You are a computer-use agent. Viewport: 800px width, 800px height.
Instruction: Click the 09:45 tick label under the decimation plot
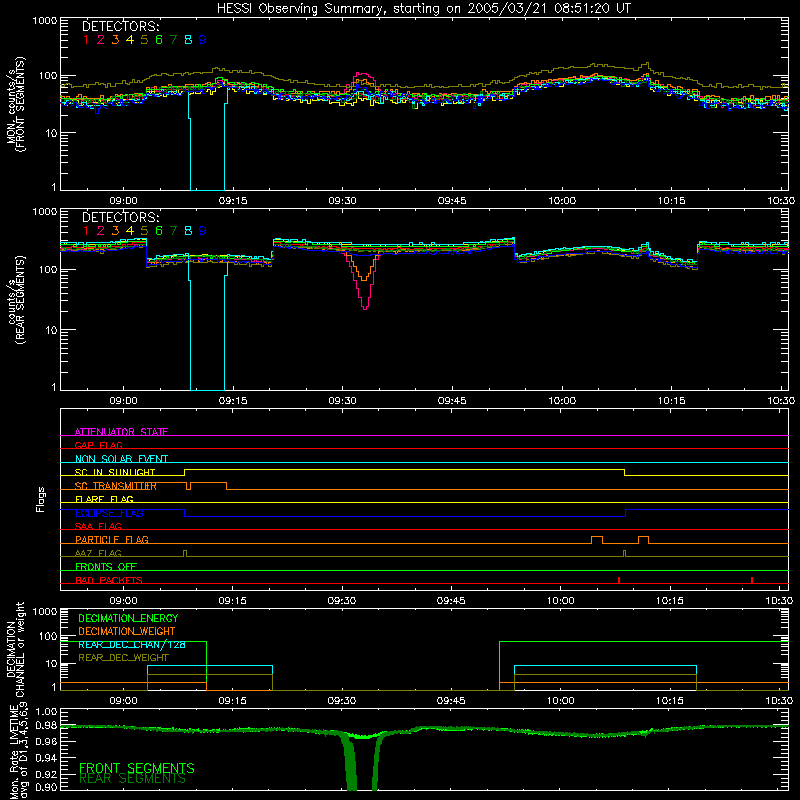[x=451, y=701]
